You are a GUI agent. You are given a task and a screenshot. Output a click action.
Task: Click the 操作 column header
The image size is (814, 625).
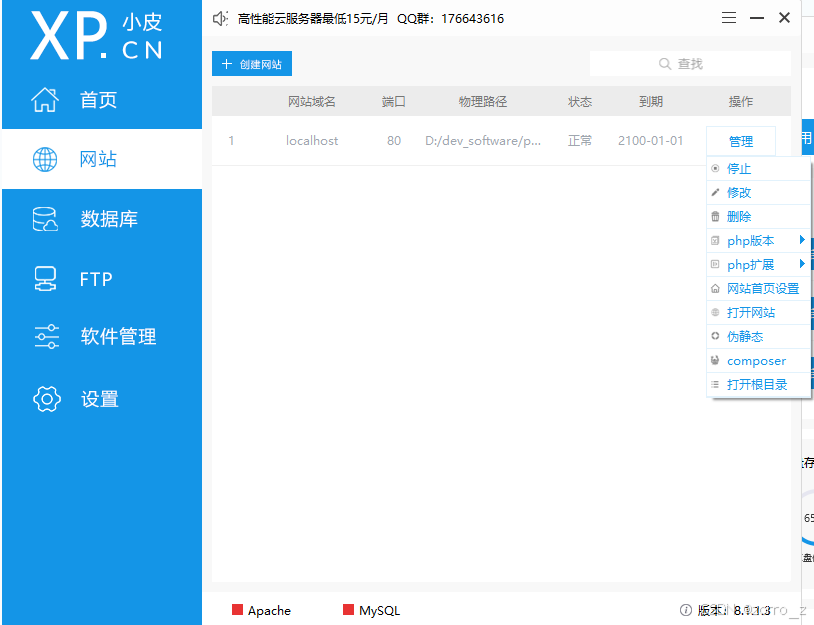pos(741,101)
